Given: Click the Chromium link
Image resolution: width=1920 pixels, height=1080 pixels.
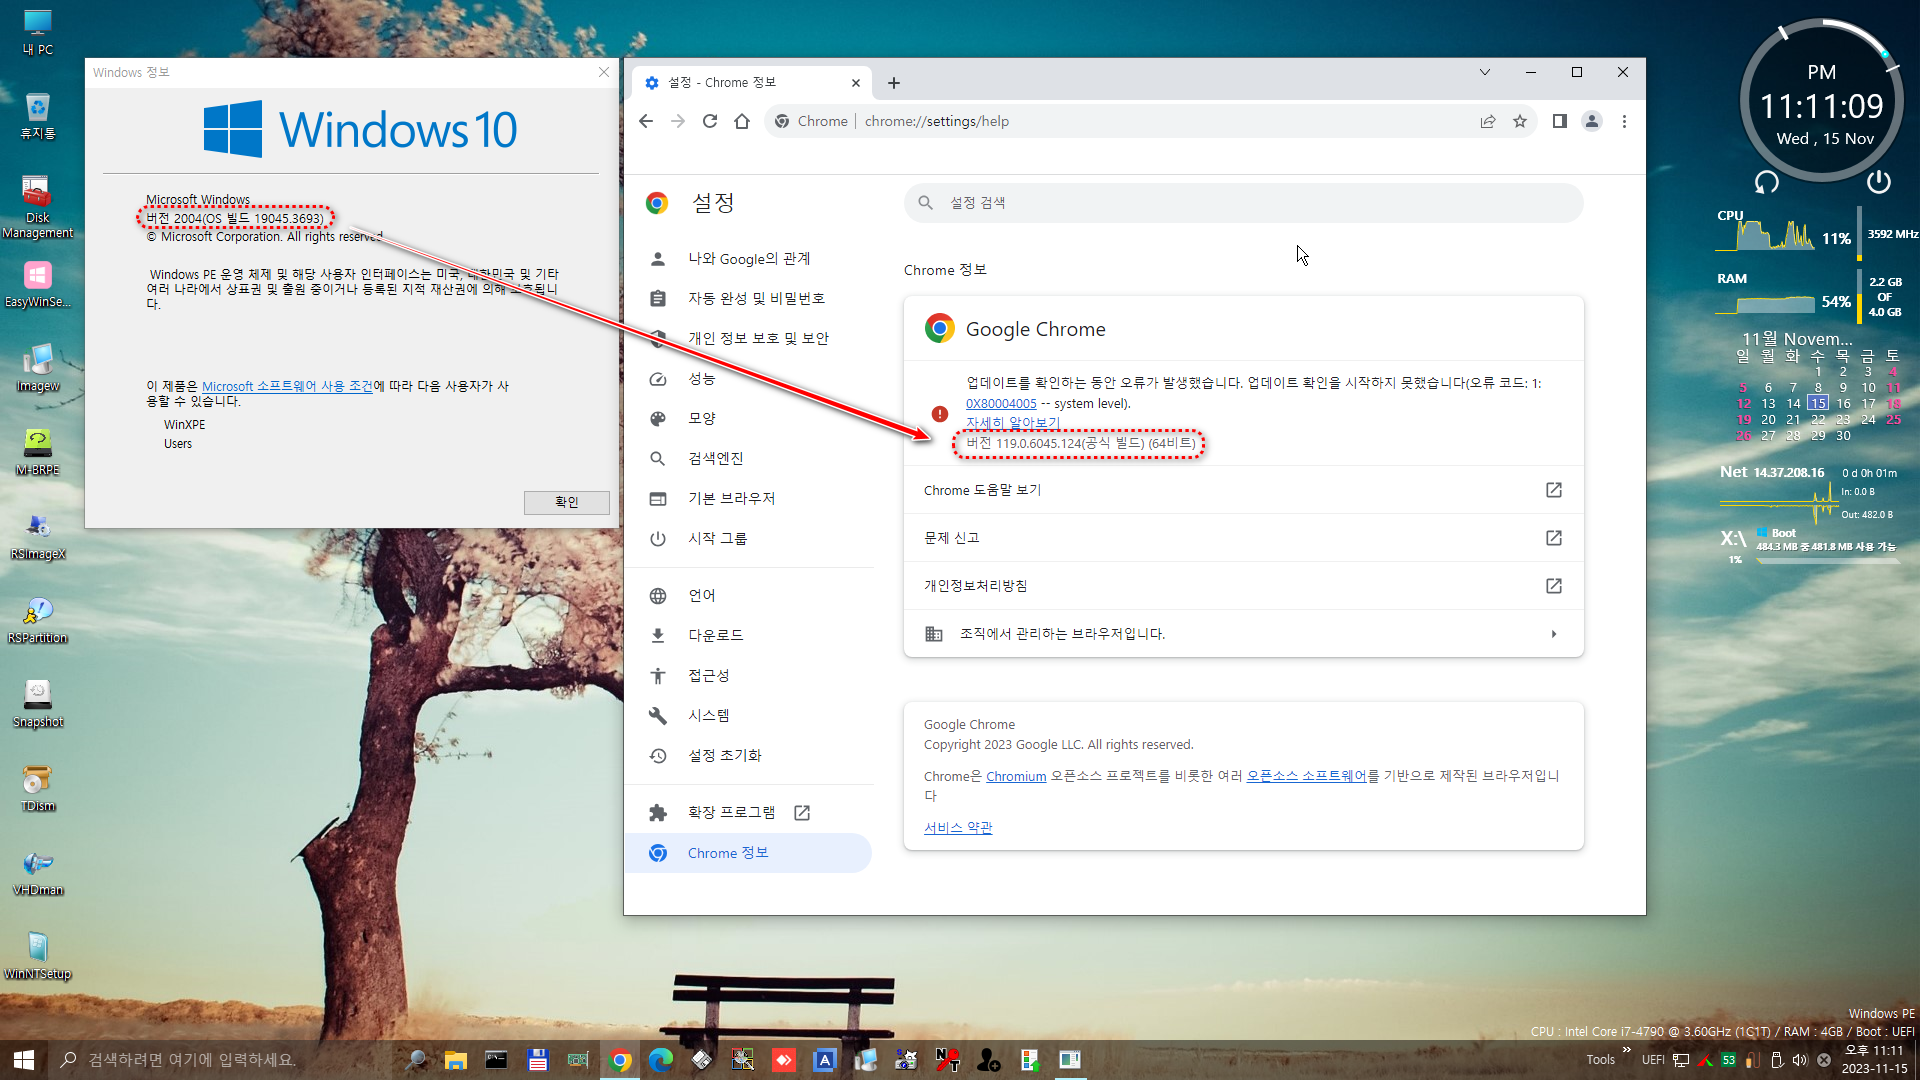Looking at the screenshot, I should pos(1016,776).
